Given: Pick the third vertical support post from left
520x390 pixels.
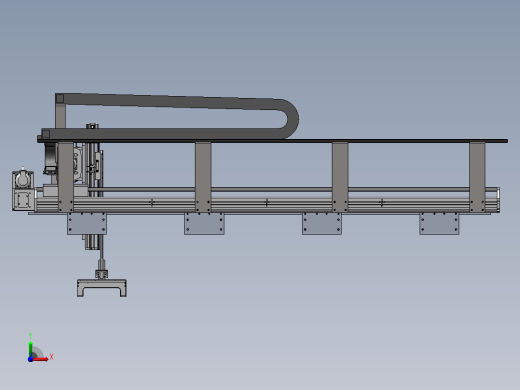Looking at the screenshot, I should tap(340, 177).
